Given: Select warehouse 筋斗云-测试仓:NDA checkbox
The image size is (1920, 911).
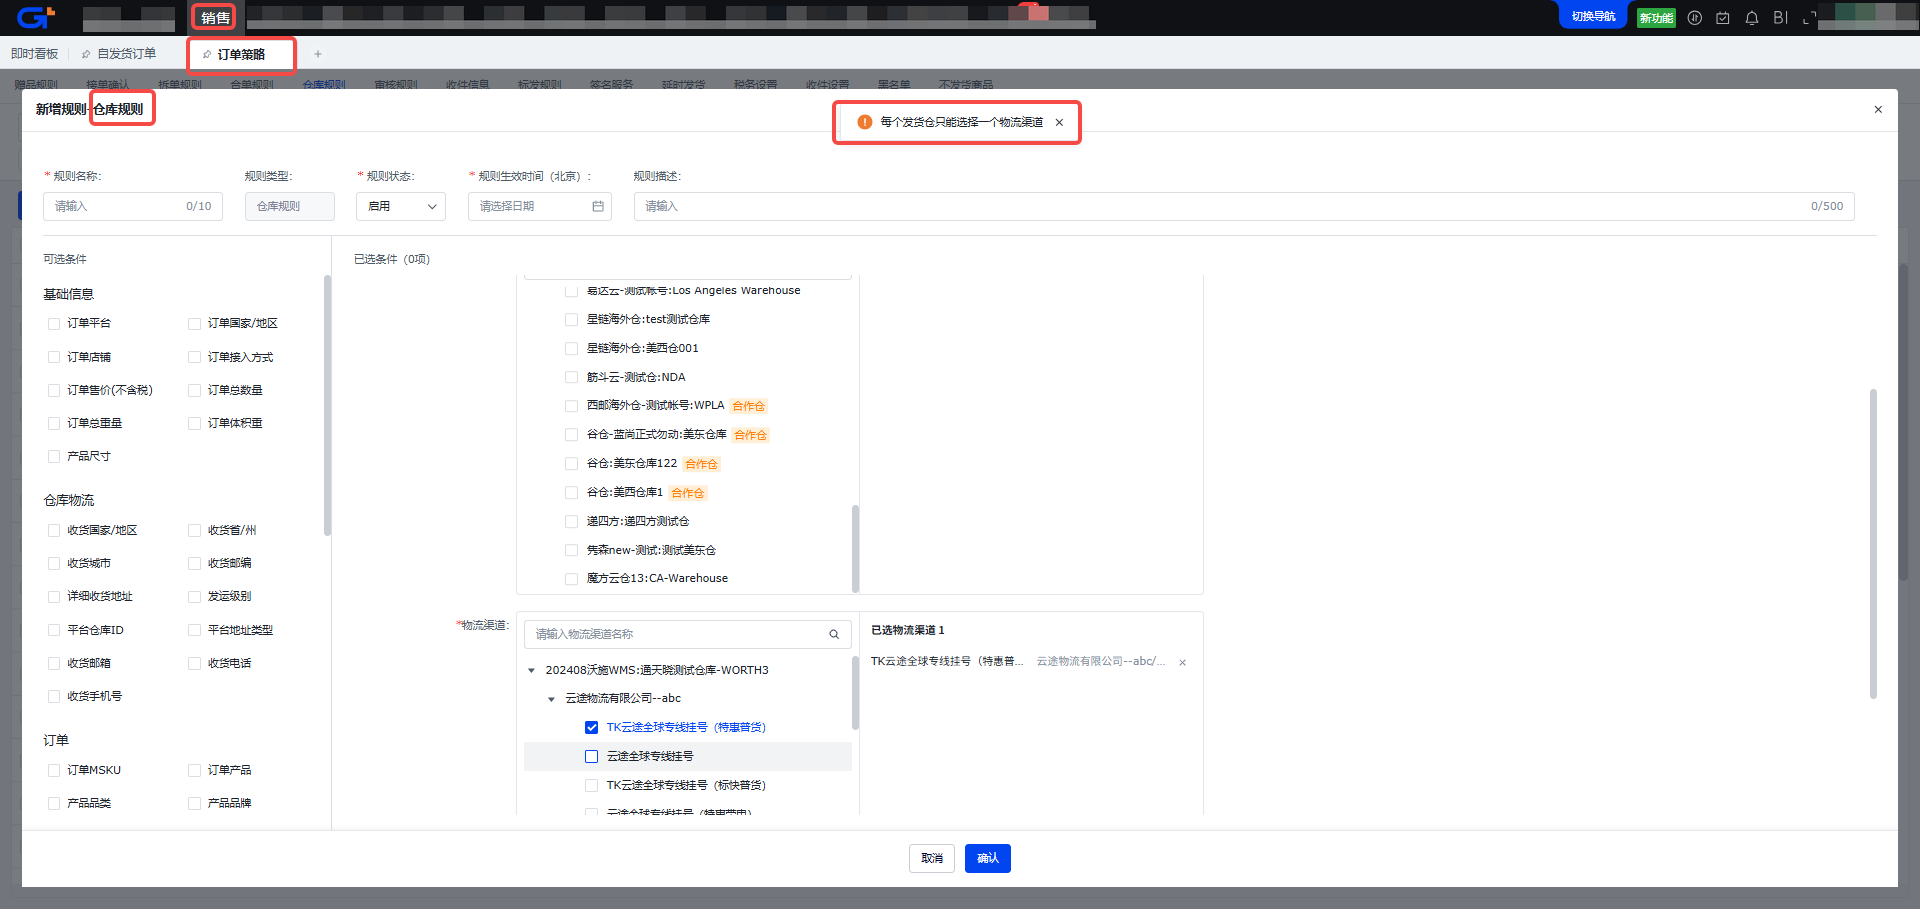Looking at the screenshot, I should (x=571, y=378).
